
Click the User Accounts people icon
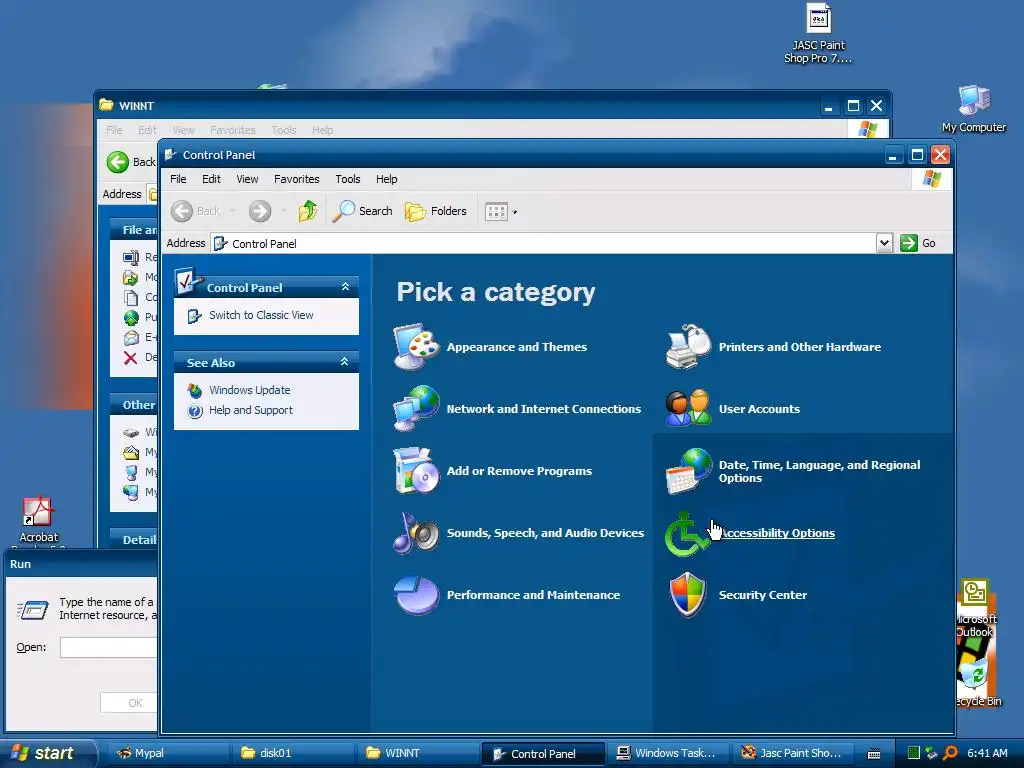click(x=688, y=409)
